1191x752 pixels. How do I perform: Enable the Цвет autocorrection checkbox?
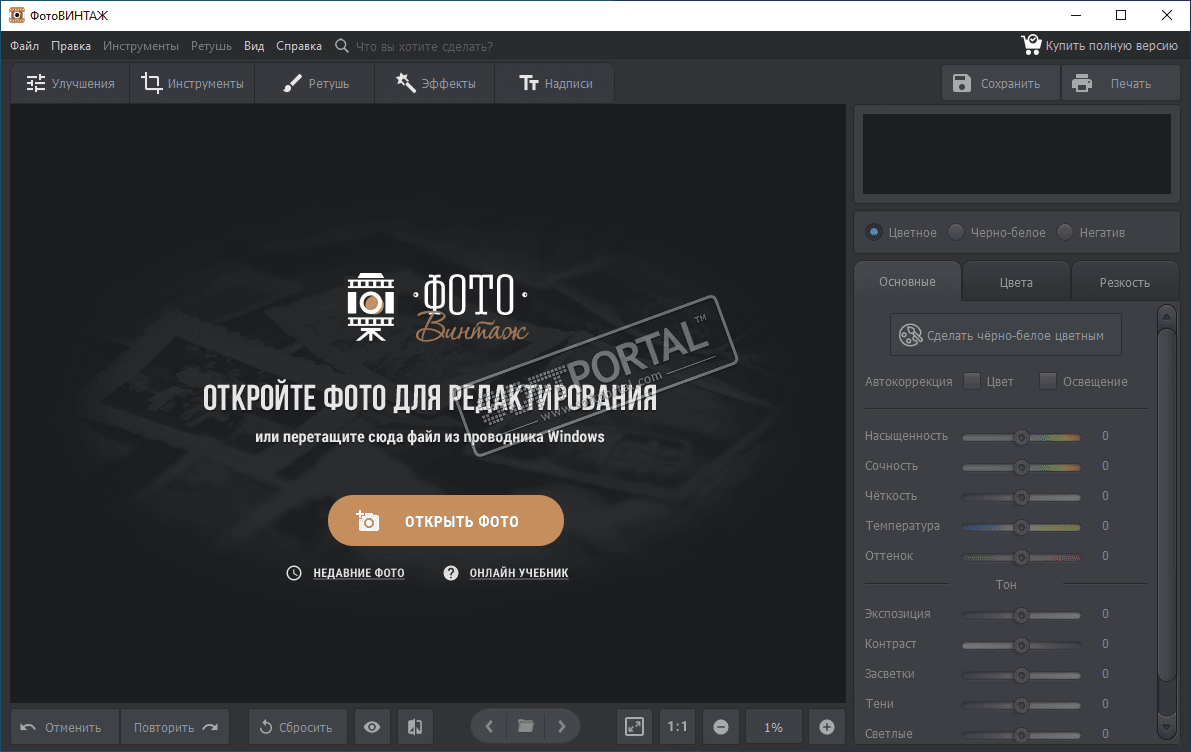pyautogui.click(x=971, y=381)
